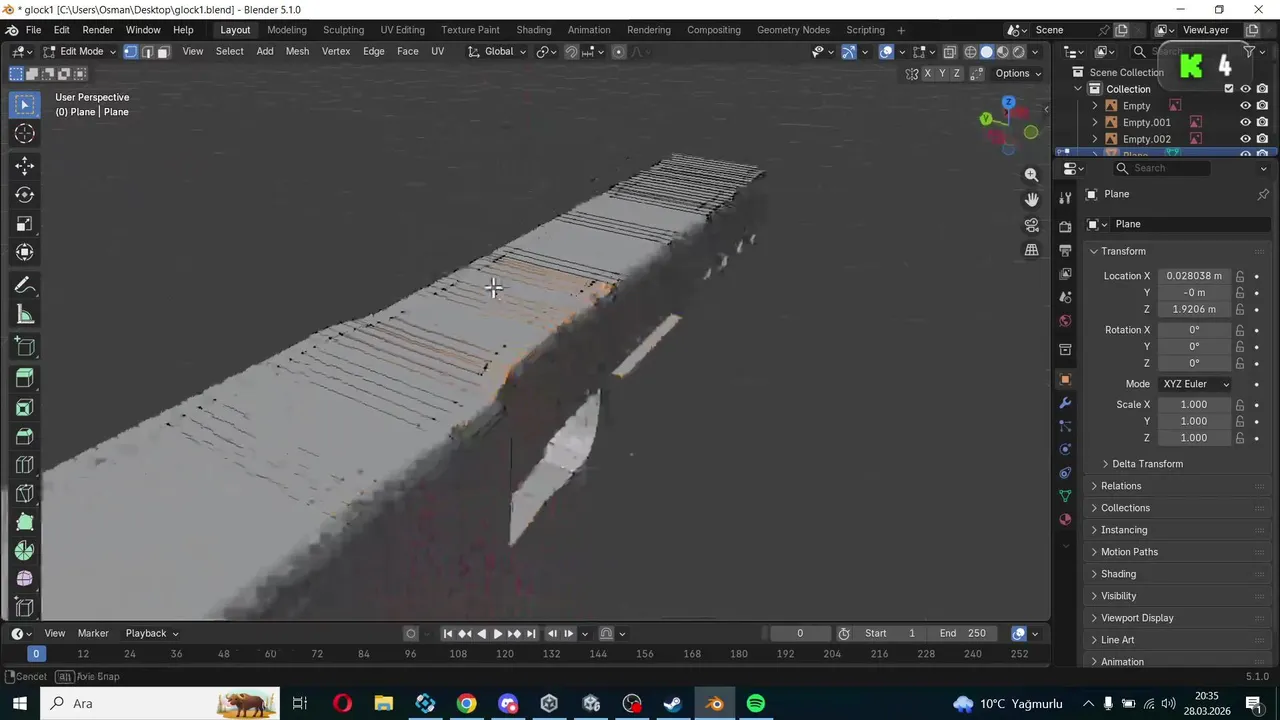Select the Cursor tool
Screen dimensions: 1280x720
[25, 134]
